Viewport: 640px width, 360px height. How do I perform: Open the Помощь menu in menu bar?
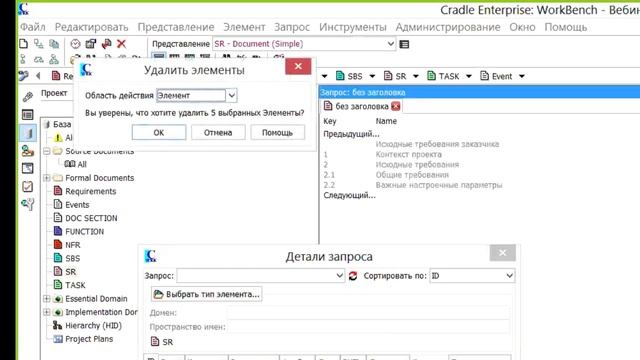[566, 27]
